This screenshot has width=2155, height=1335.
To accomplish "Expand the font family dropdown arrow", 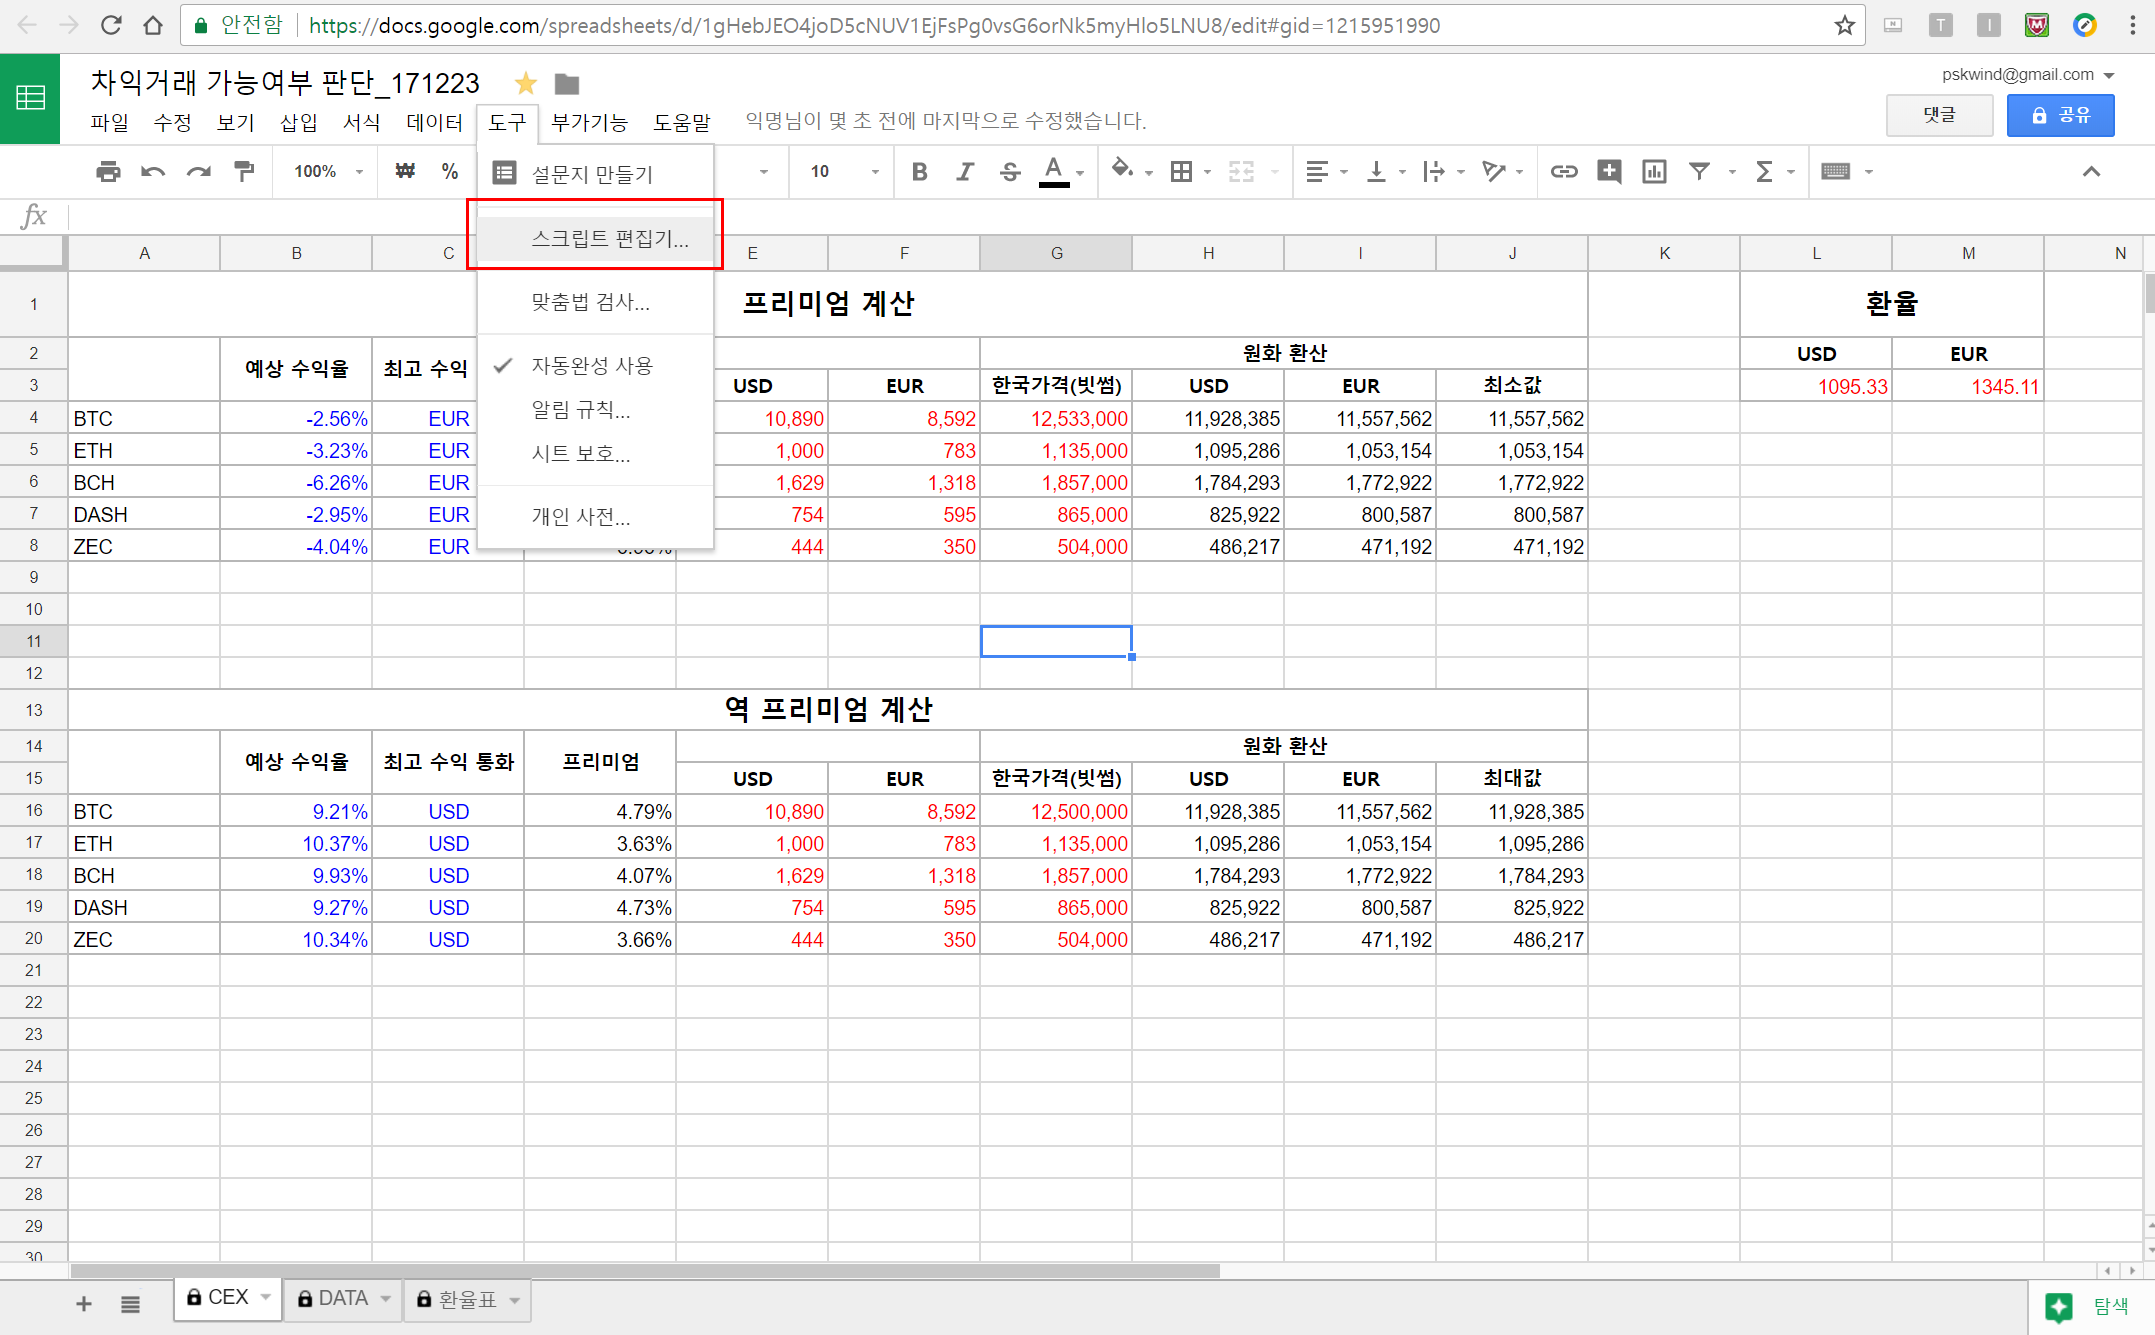I will click(764, 172).
